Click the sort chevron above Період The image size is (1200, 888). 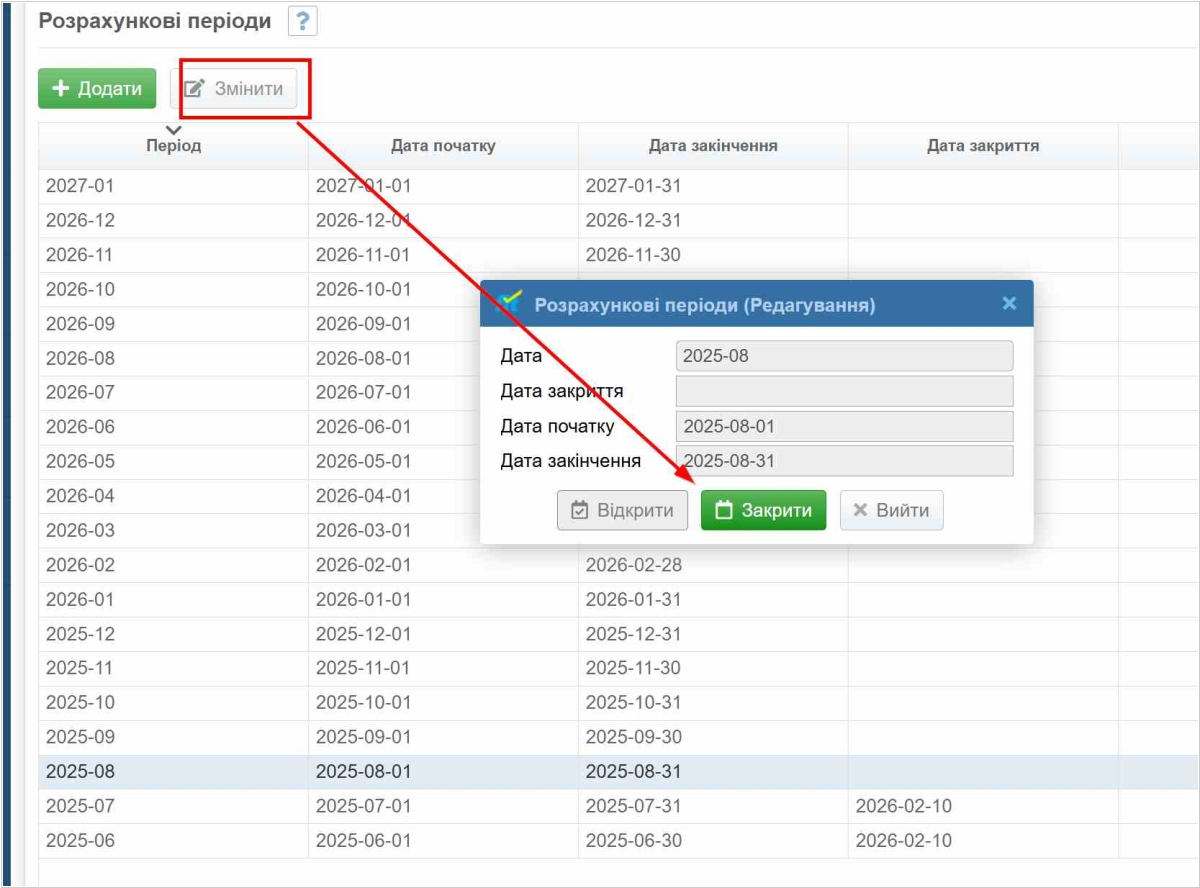[174, 130]
